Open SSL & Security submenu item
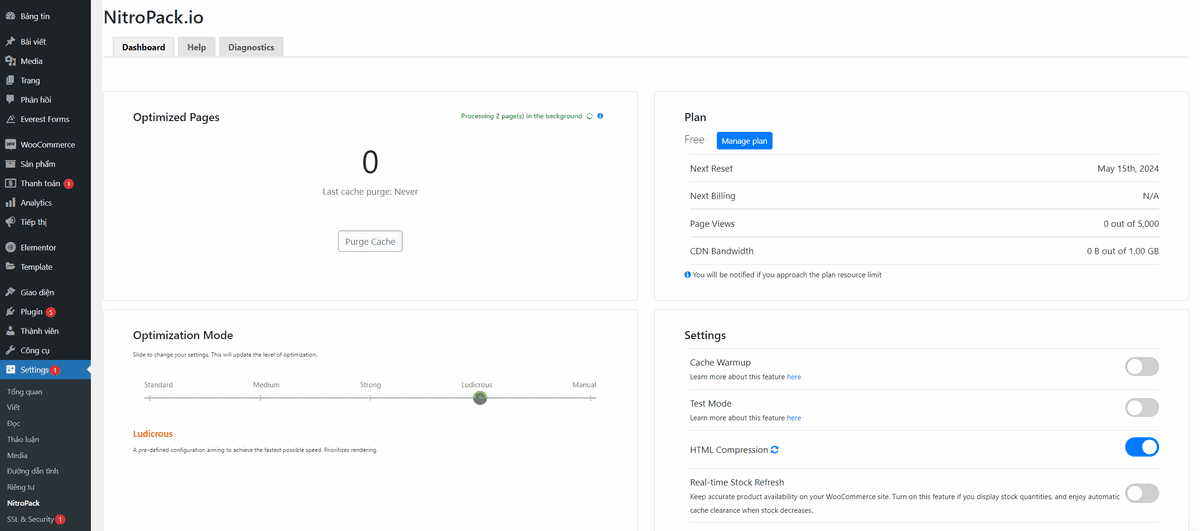The image size is (1200, 531). pyautogui.click(x=31, y=519)
